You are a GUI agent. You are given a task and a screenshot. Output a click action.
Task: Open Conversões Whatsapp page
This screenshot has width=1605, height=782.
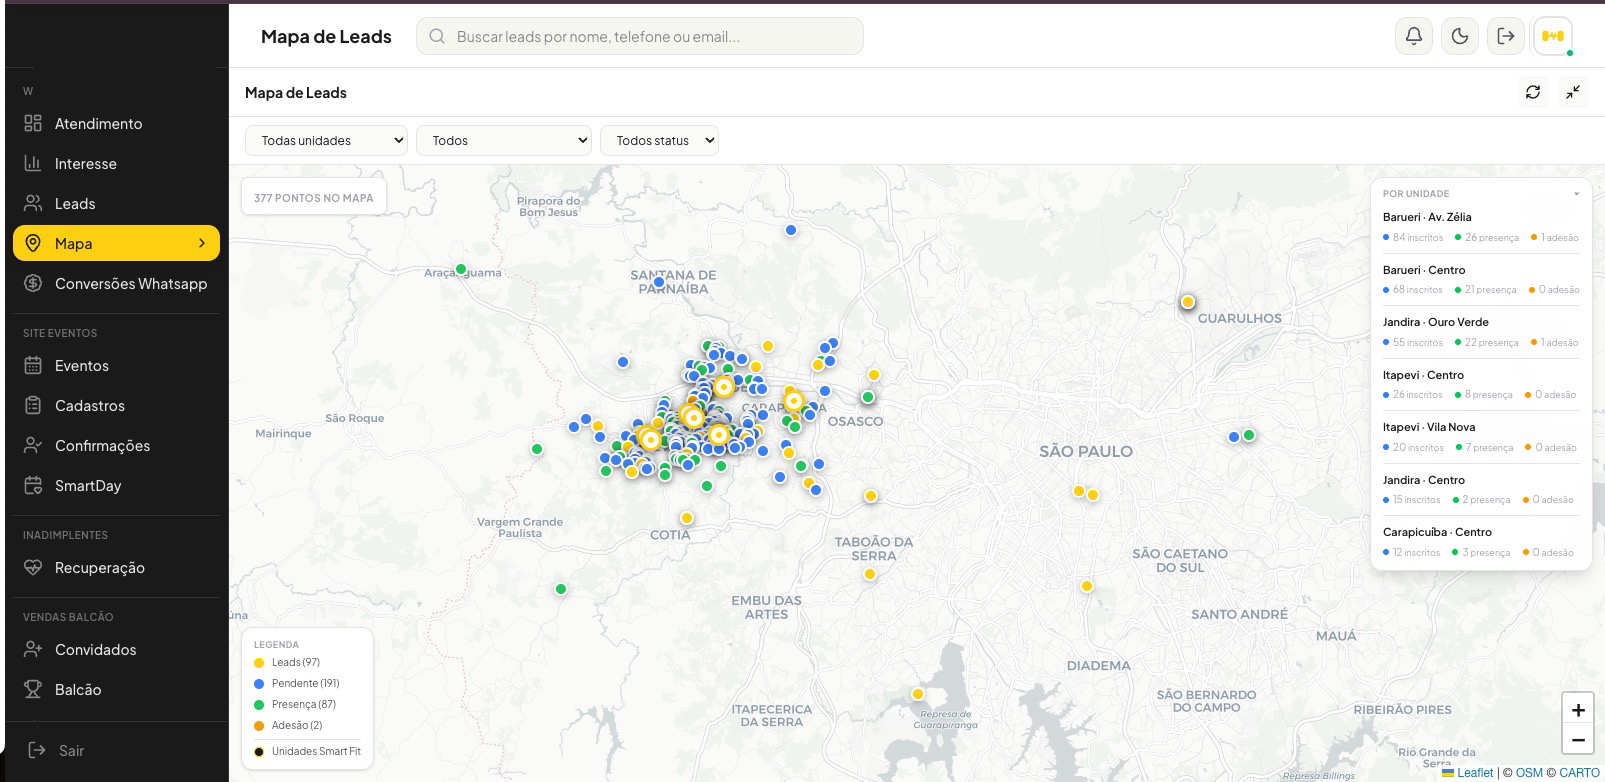point(116,283)
